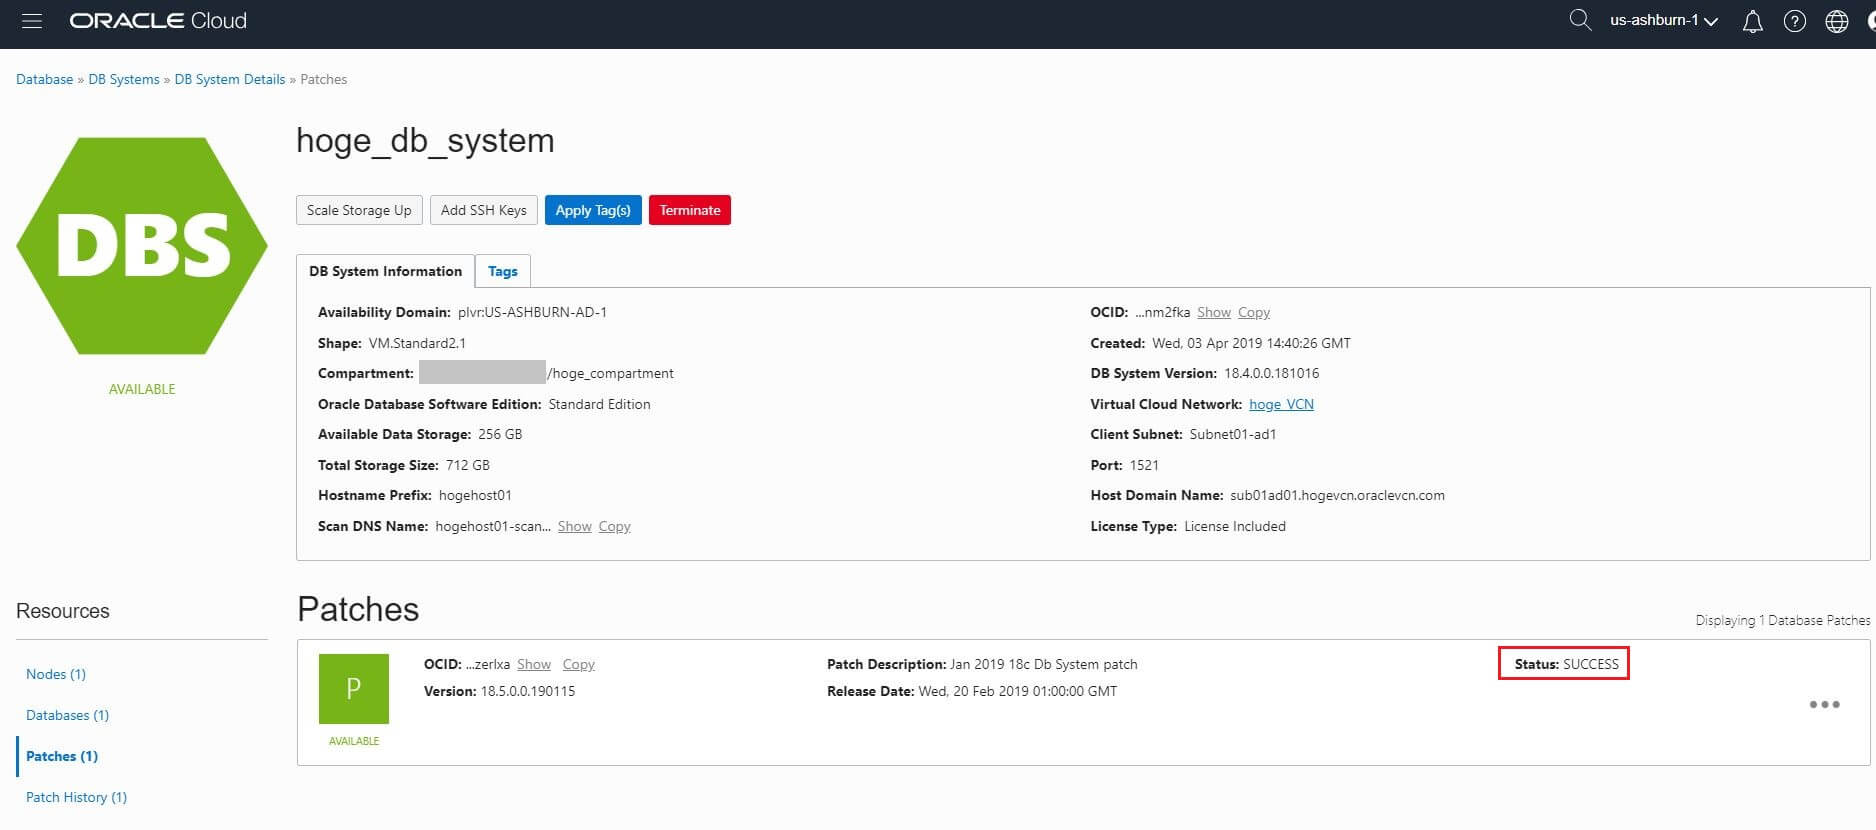The height and width of the screenshot is (830, 1876).
Task: Go to the Database breadcrumb link
Action: (44, 79)
